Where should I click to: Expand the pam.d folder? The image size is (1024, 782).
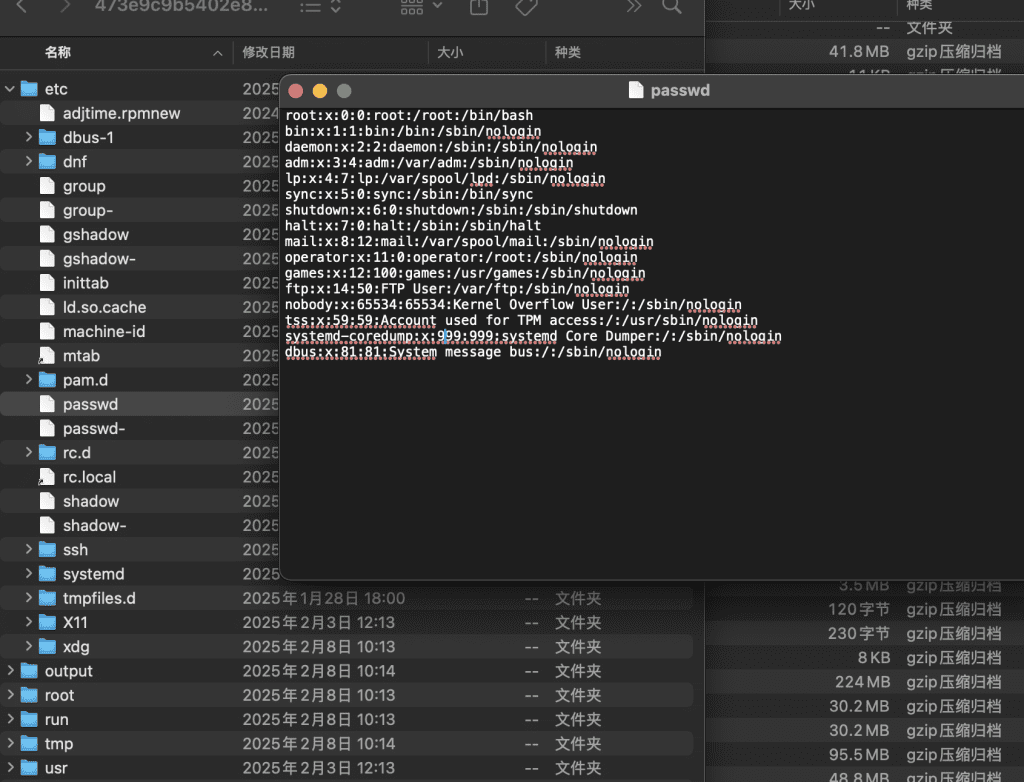[29, 380]
